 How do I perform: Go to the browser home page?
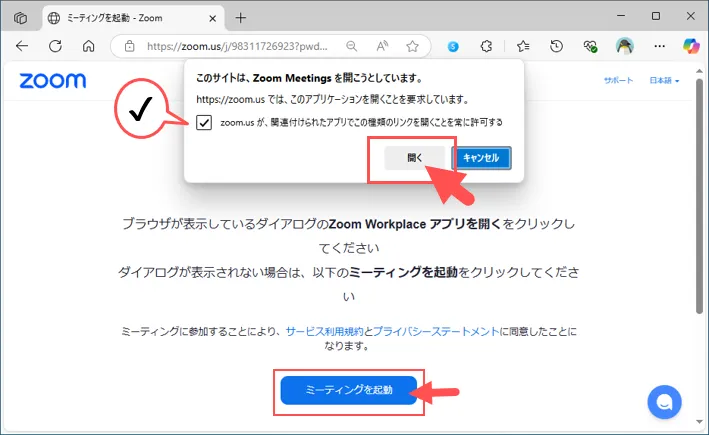pyautogui.click(x=89, y=46)
